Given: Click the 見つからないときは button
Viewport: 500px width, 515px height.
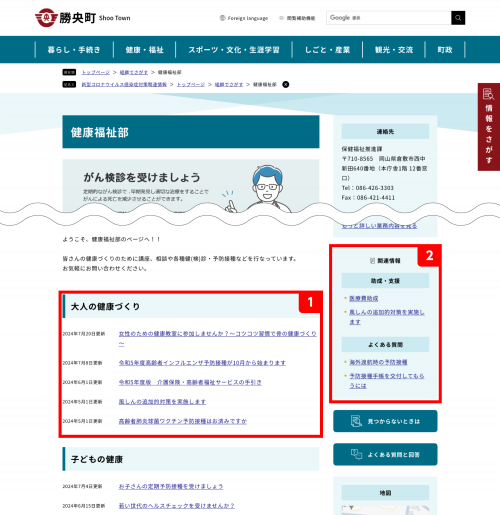Looking at the screenshot, I should pyautogui.click(x=385, y=421).
